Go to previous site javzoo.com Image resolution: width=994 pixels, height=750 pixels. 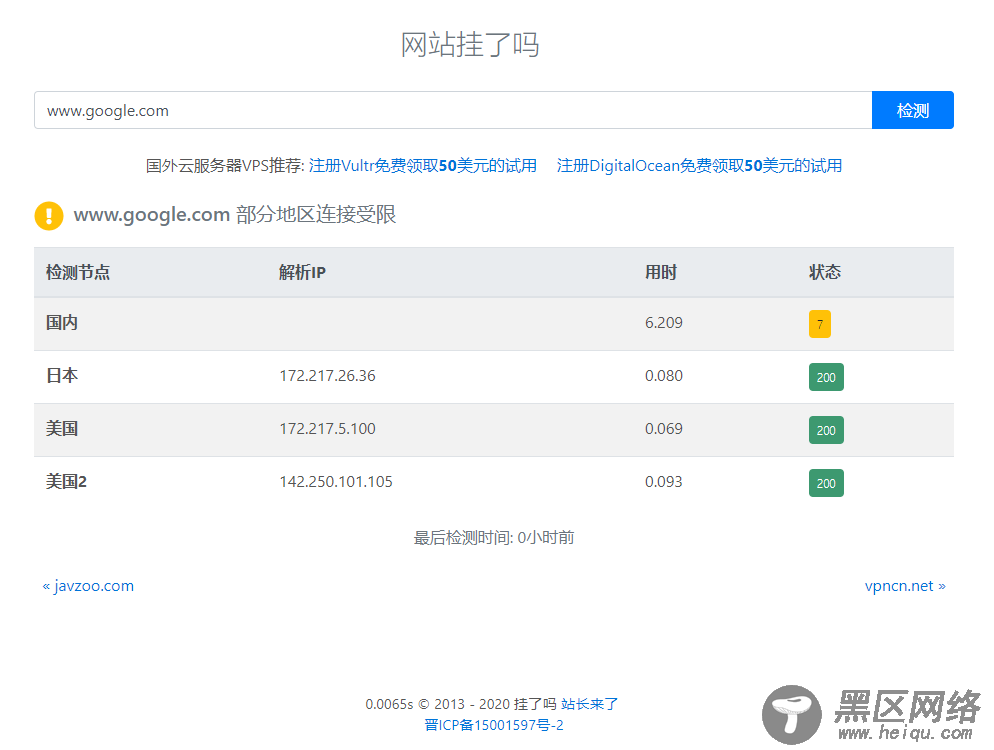tap(88, 586)
